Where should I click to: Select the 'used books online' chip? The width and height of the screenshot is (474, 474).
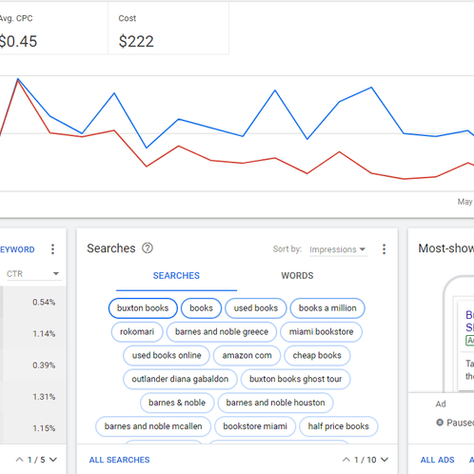[x=166, y=355]
